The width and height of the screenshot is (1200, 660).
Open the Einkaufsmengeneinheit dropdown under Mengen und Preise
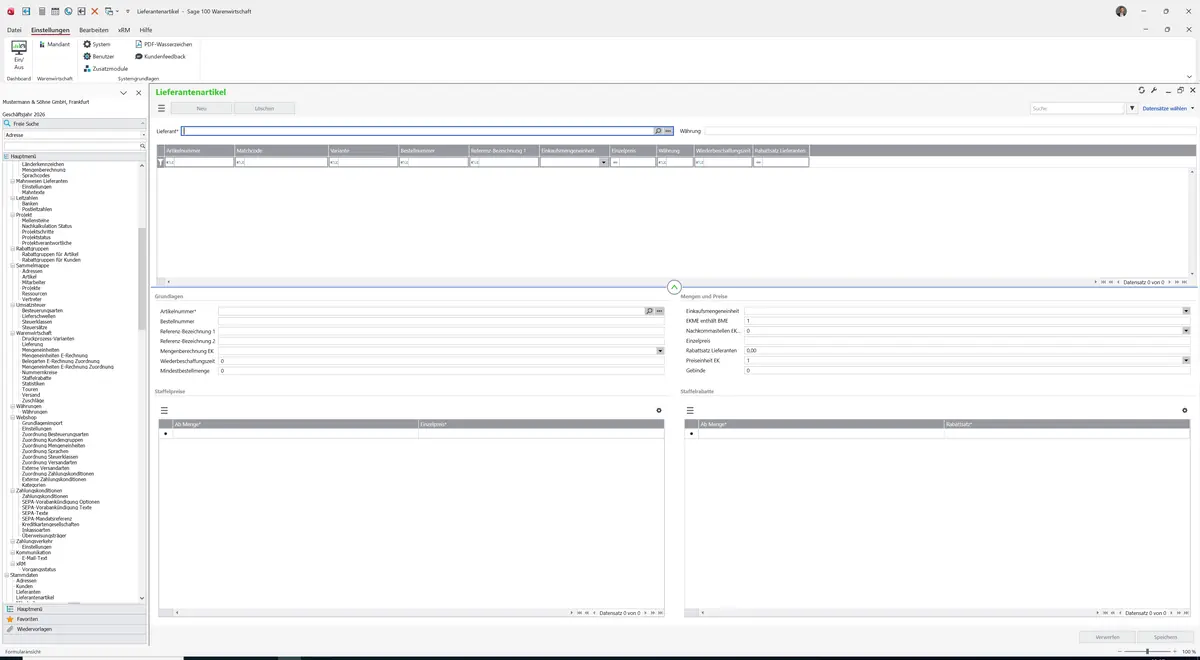coord(1186,311)
